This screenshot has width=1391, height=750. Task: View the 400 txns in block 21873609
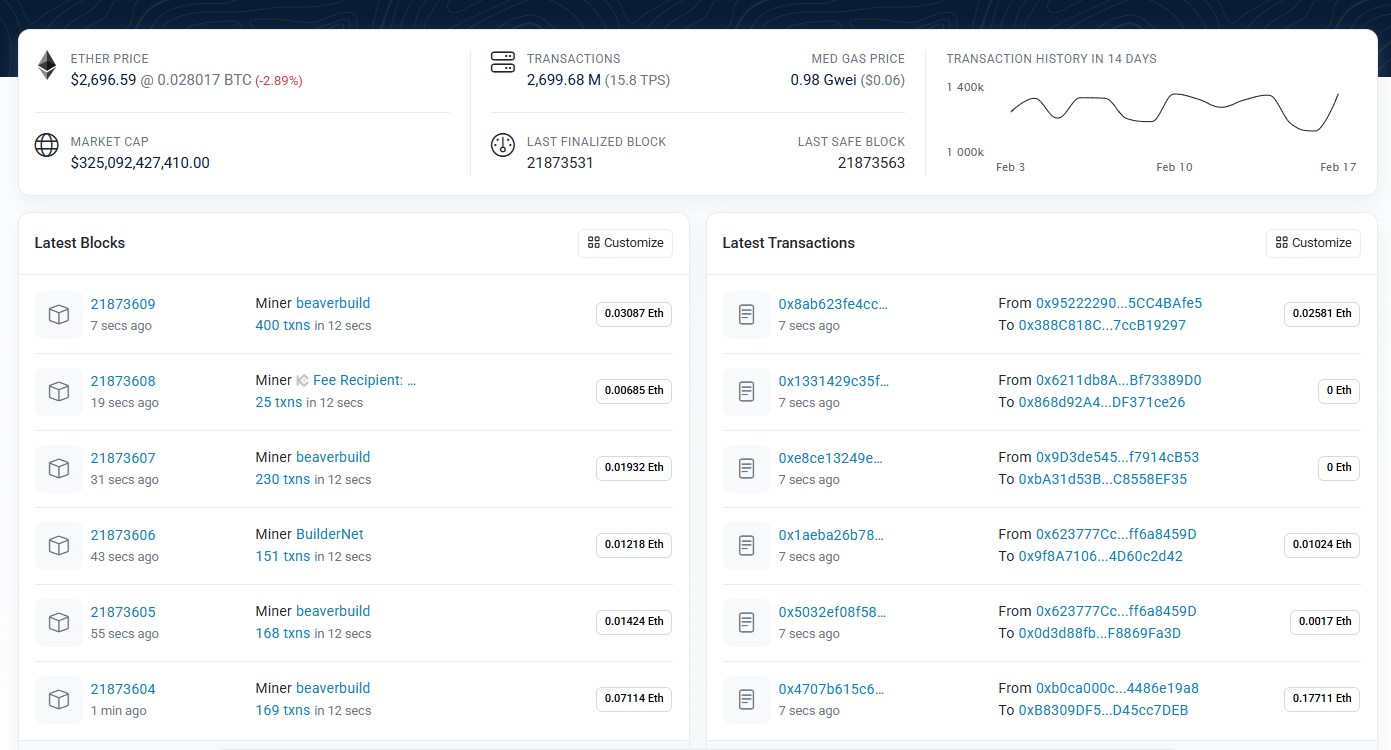tap(283, 325)
